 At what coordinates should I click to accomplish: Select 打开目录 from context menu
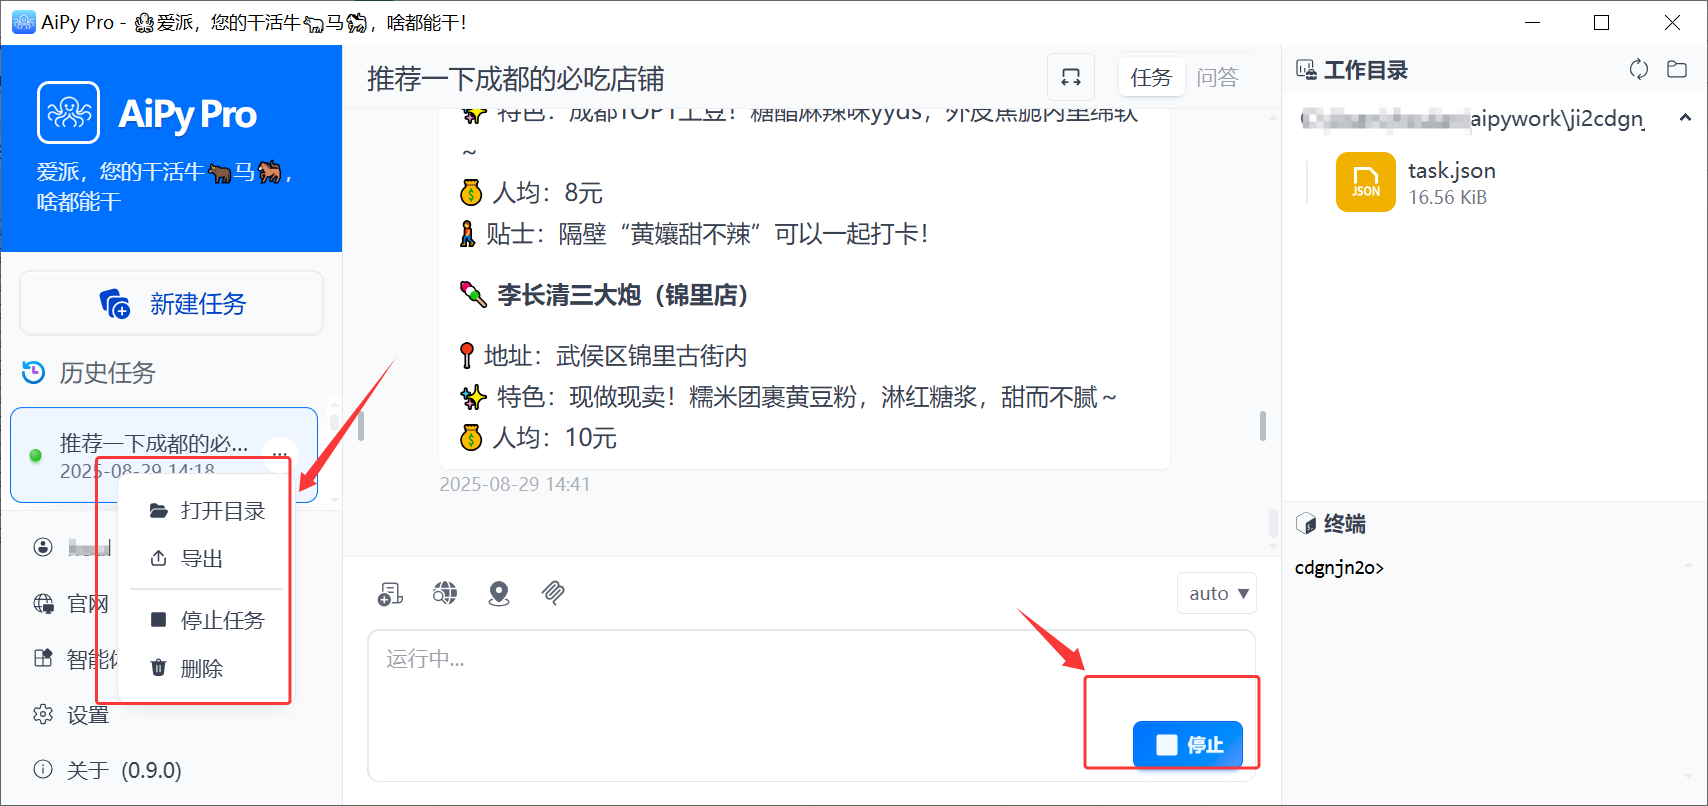[208, 511]
